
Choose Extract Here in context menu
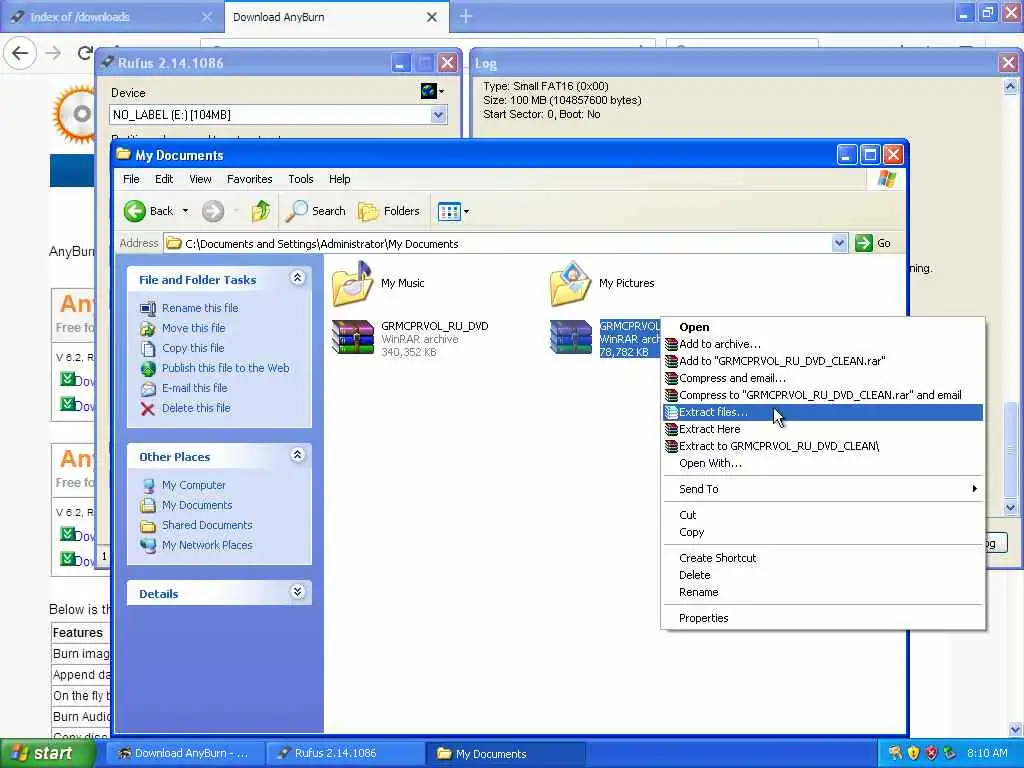coord(823,429)
